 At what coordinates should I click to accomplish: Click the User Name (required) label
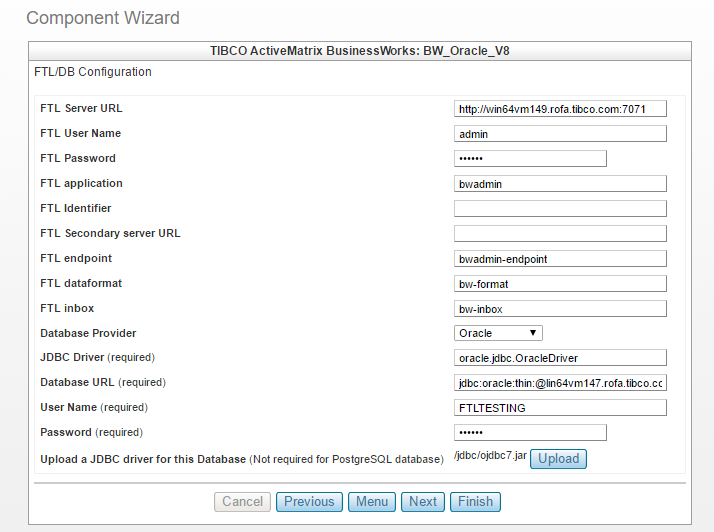point(94,407)
